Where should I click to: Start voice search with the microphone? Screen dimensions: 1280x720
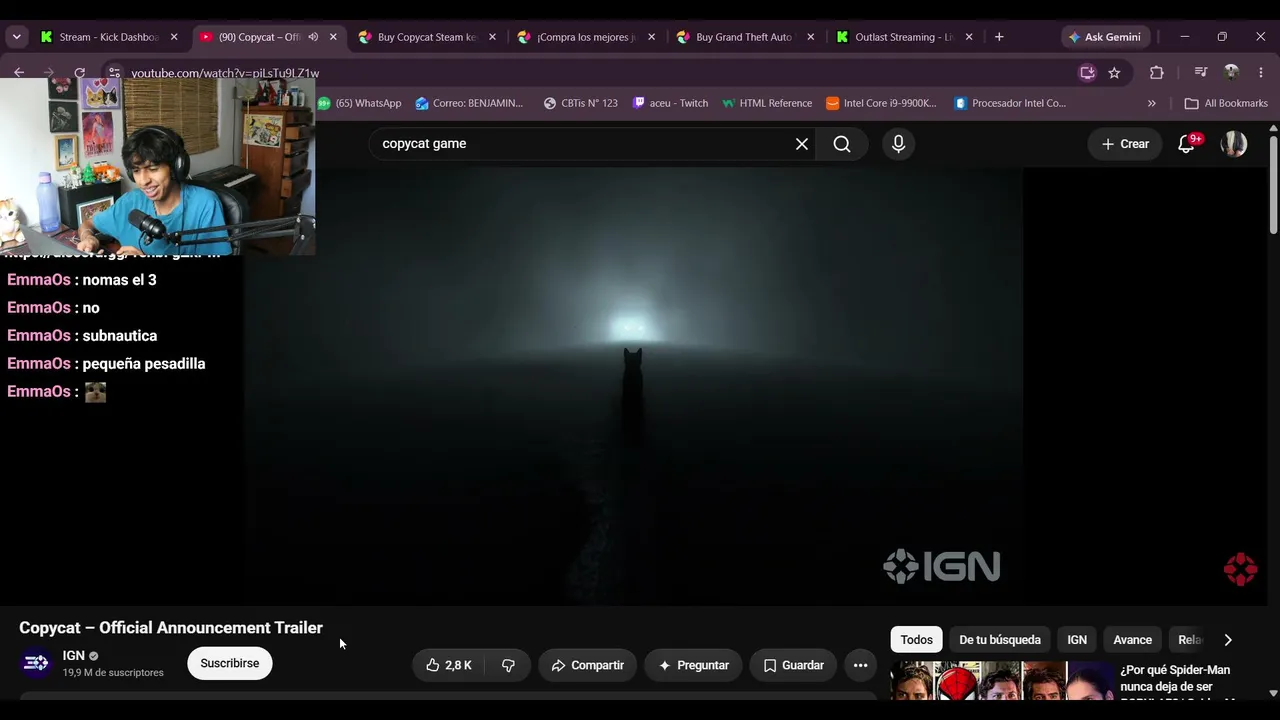tap(898, 144)
